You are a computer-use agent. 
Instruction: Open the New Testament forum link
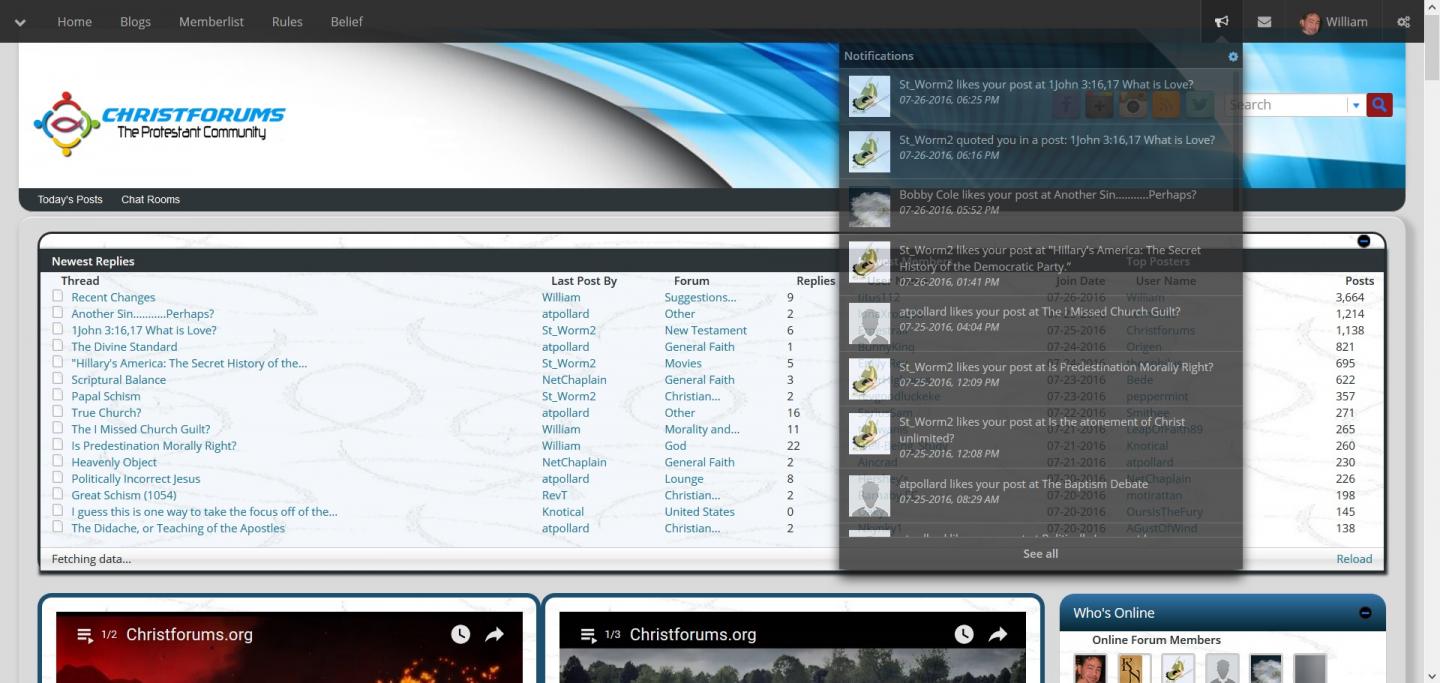705,330
